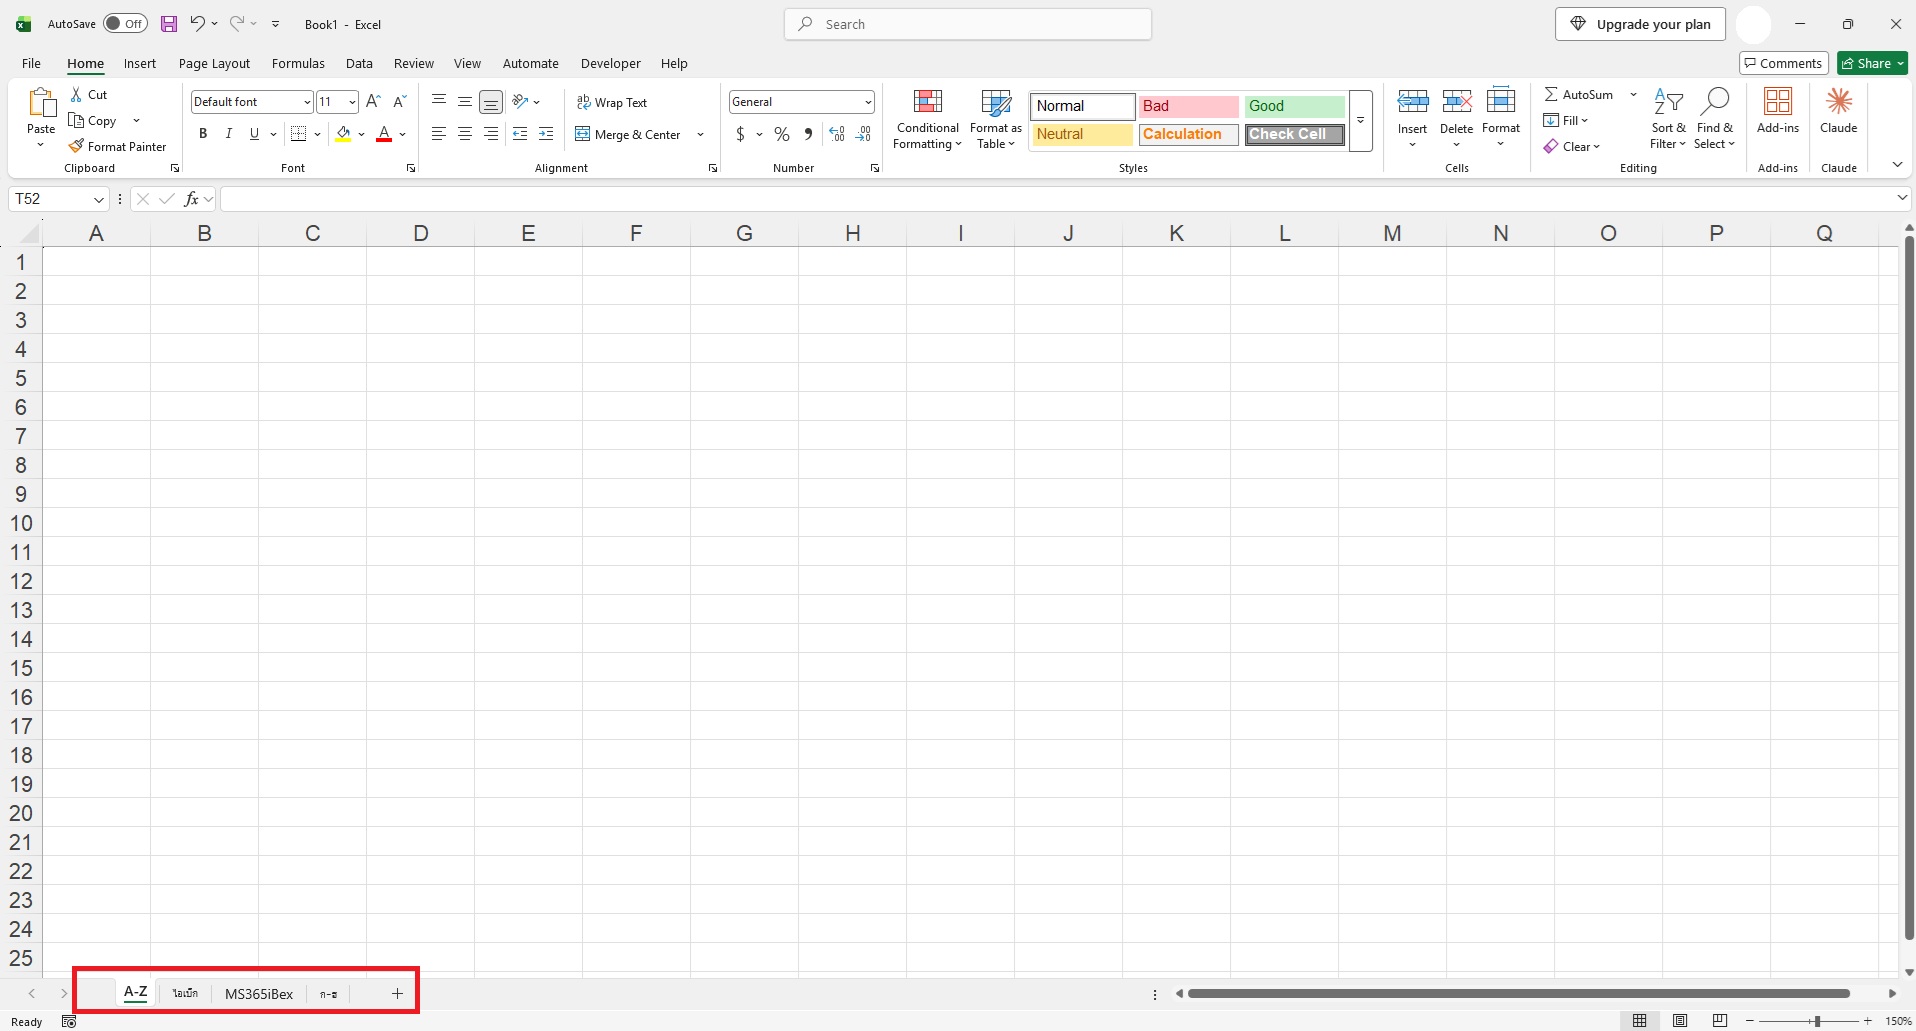The image size is (1916, 1031).
Task: Expand the formula bar
Action: [1902, 199]
